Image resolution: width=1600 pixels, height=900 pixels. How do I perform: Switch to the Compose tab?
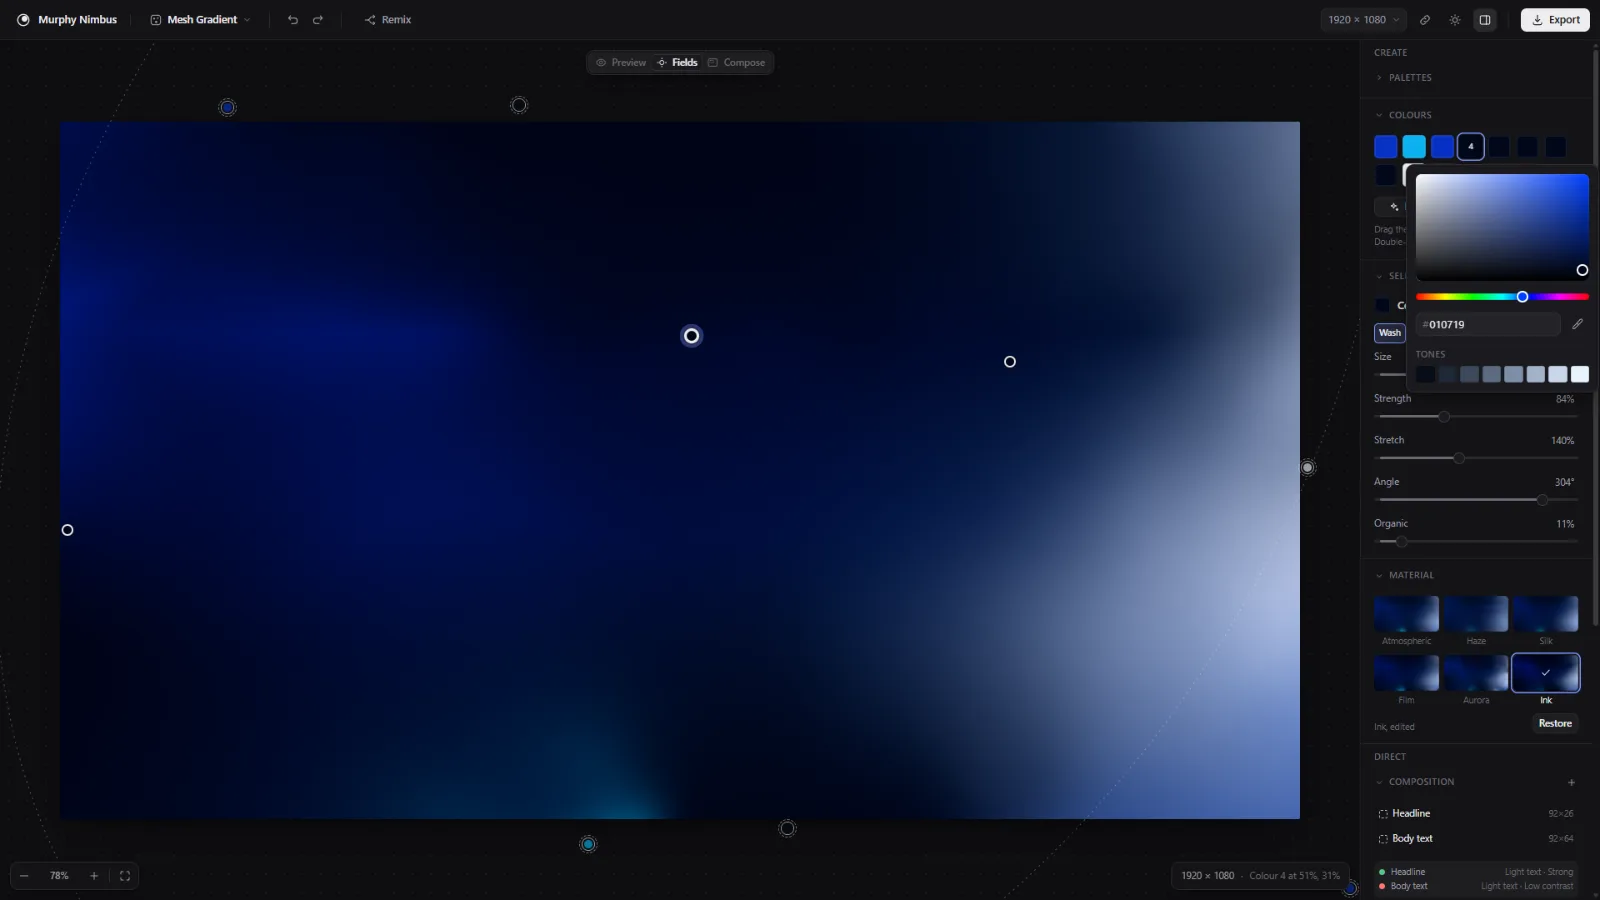pyautogui.click(x=737, y=63)
